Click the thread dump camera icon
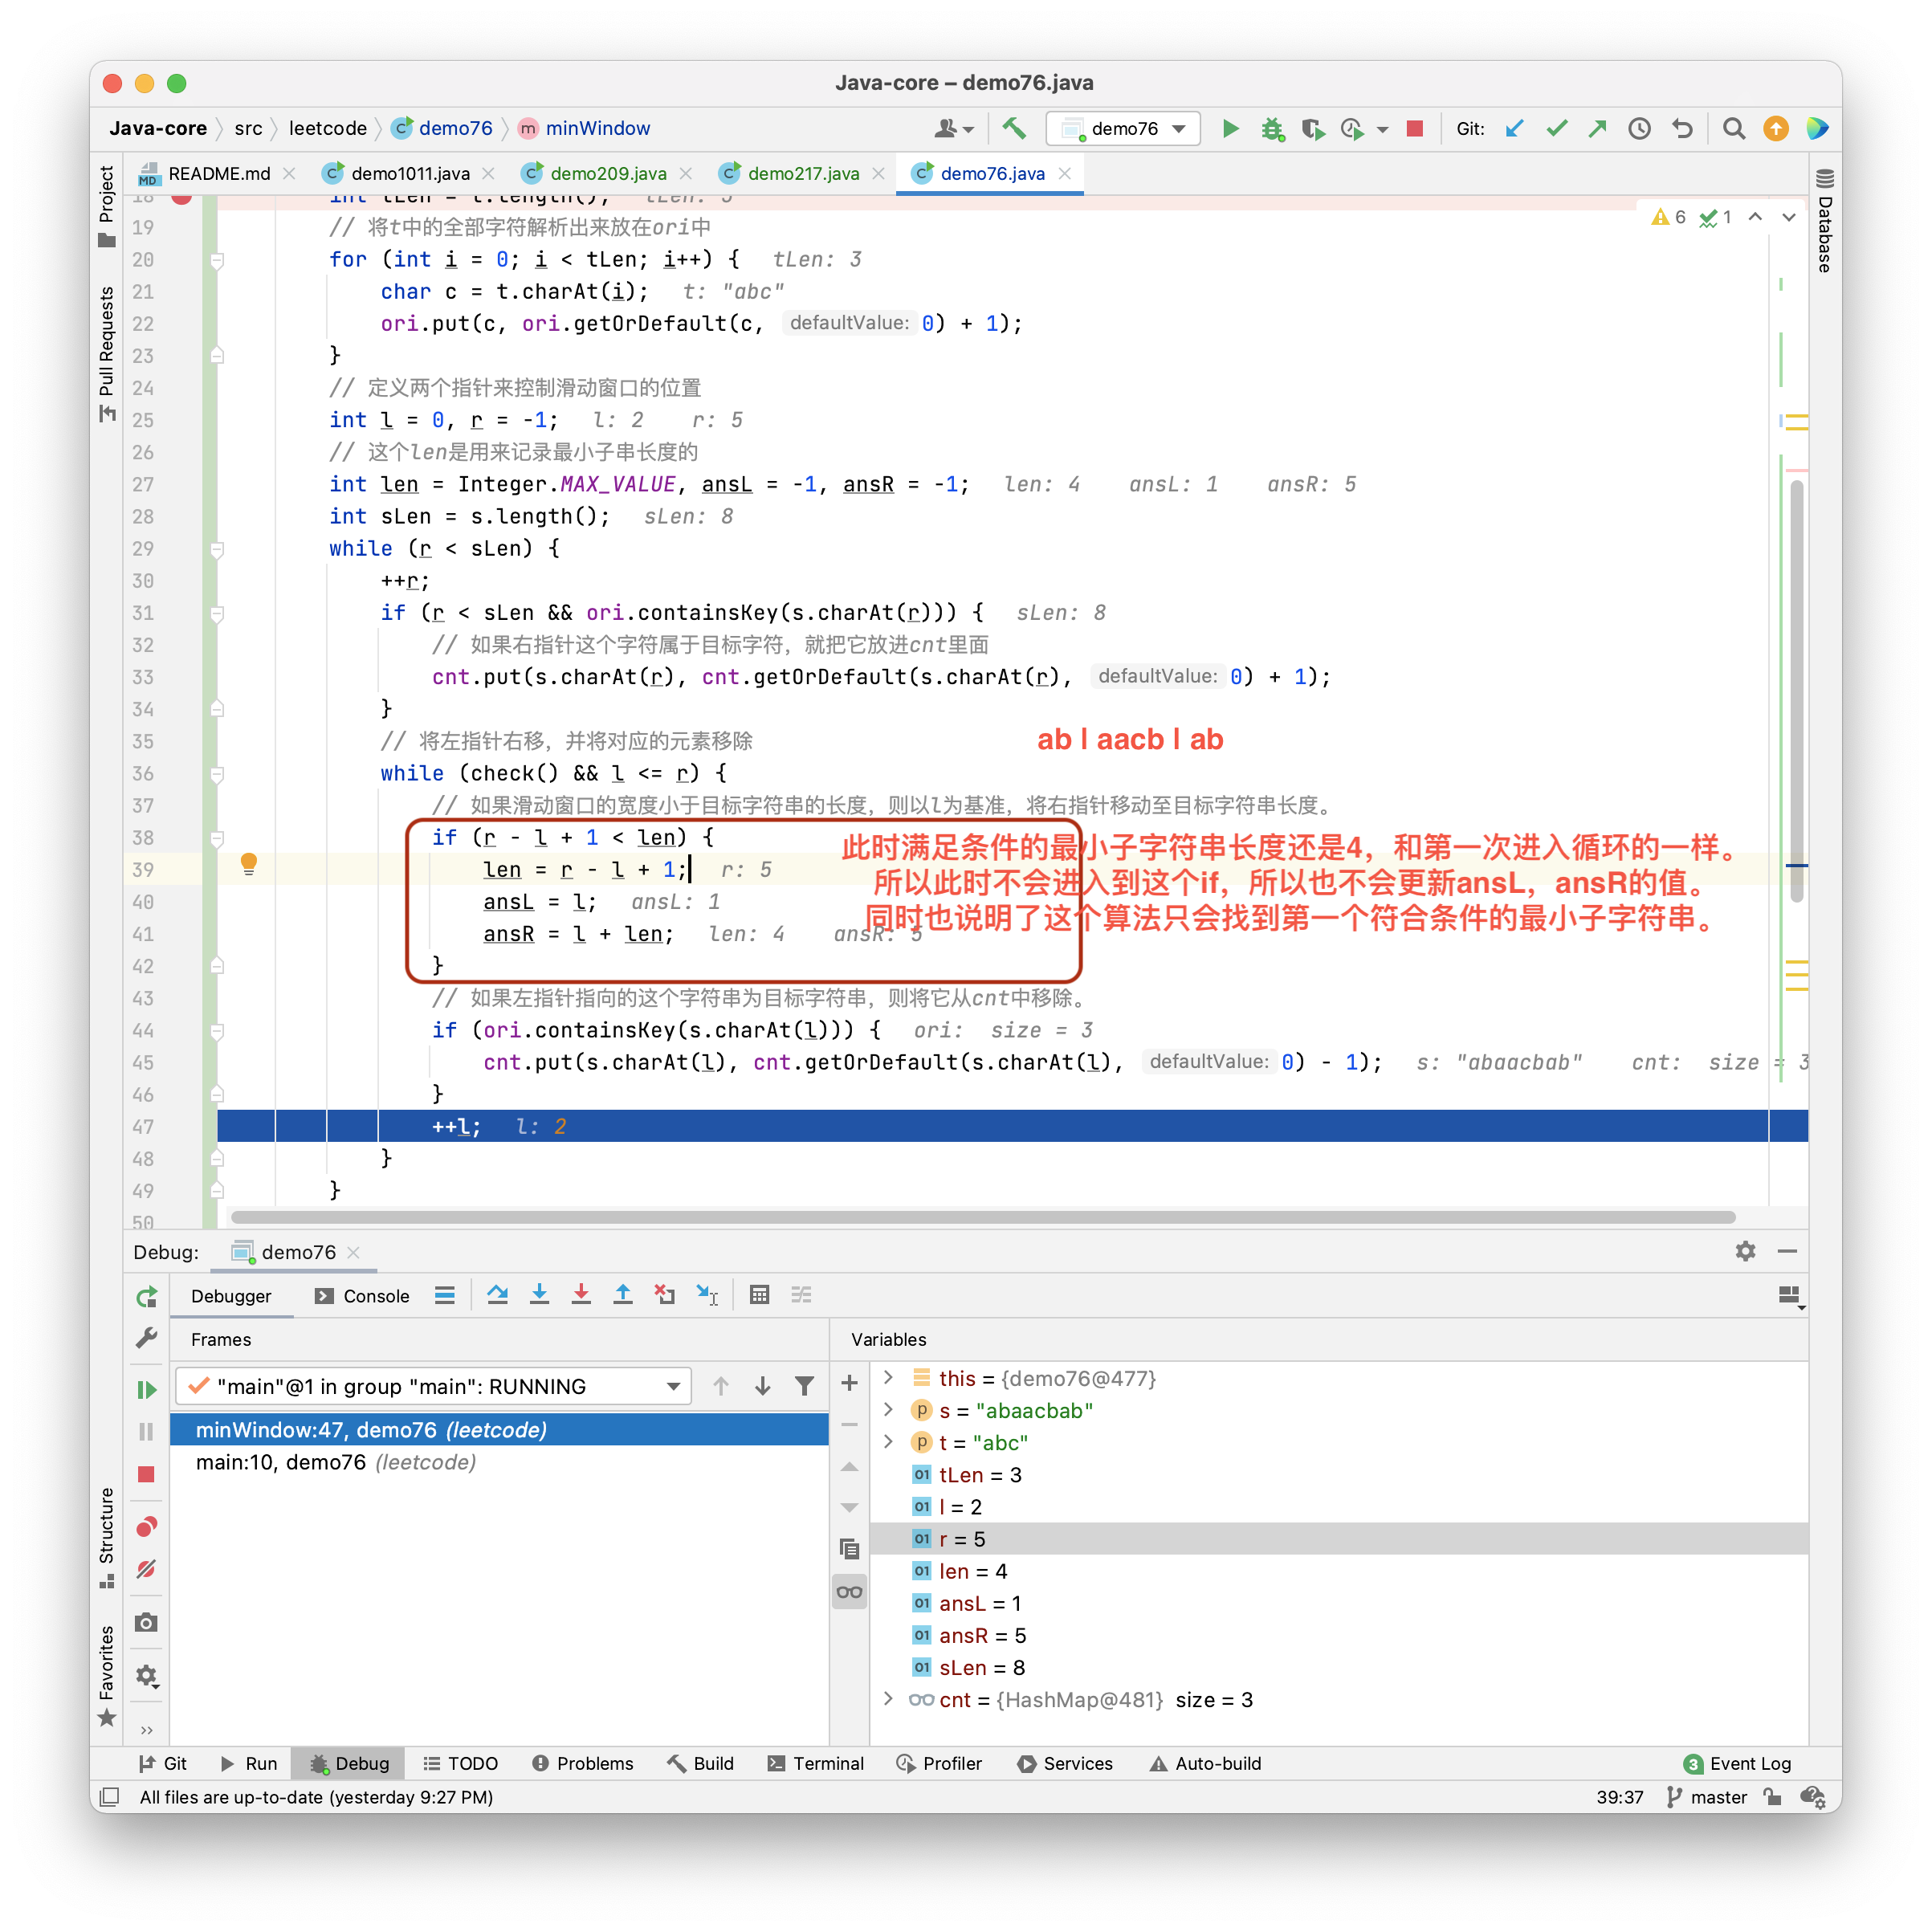The height and width of the screenshot is (1932, 1932). tap(146, 1621)
